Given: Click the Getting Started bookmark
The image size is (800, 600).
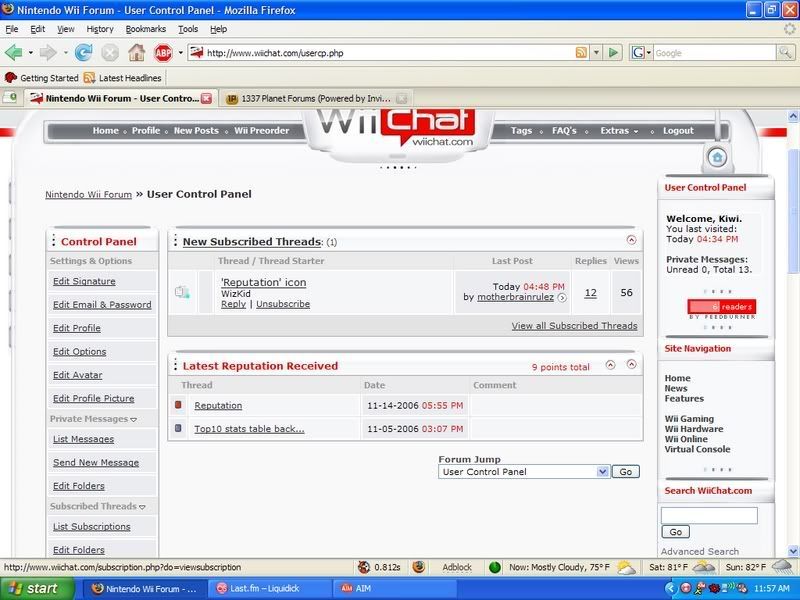Looking at the screenshot, I should (41, 78).
